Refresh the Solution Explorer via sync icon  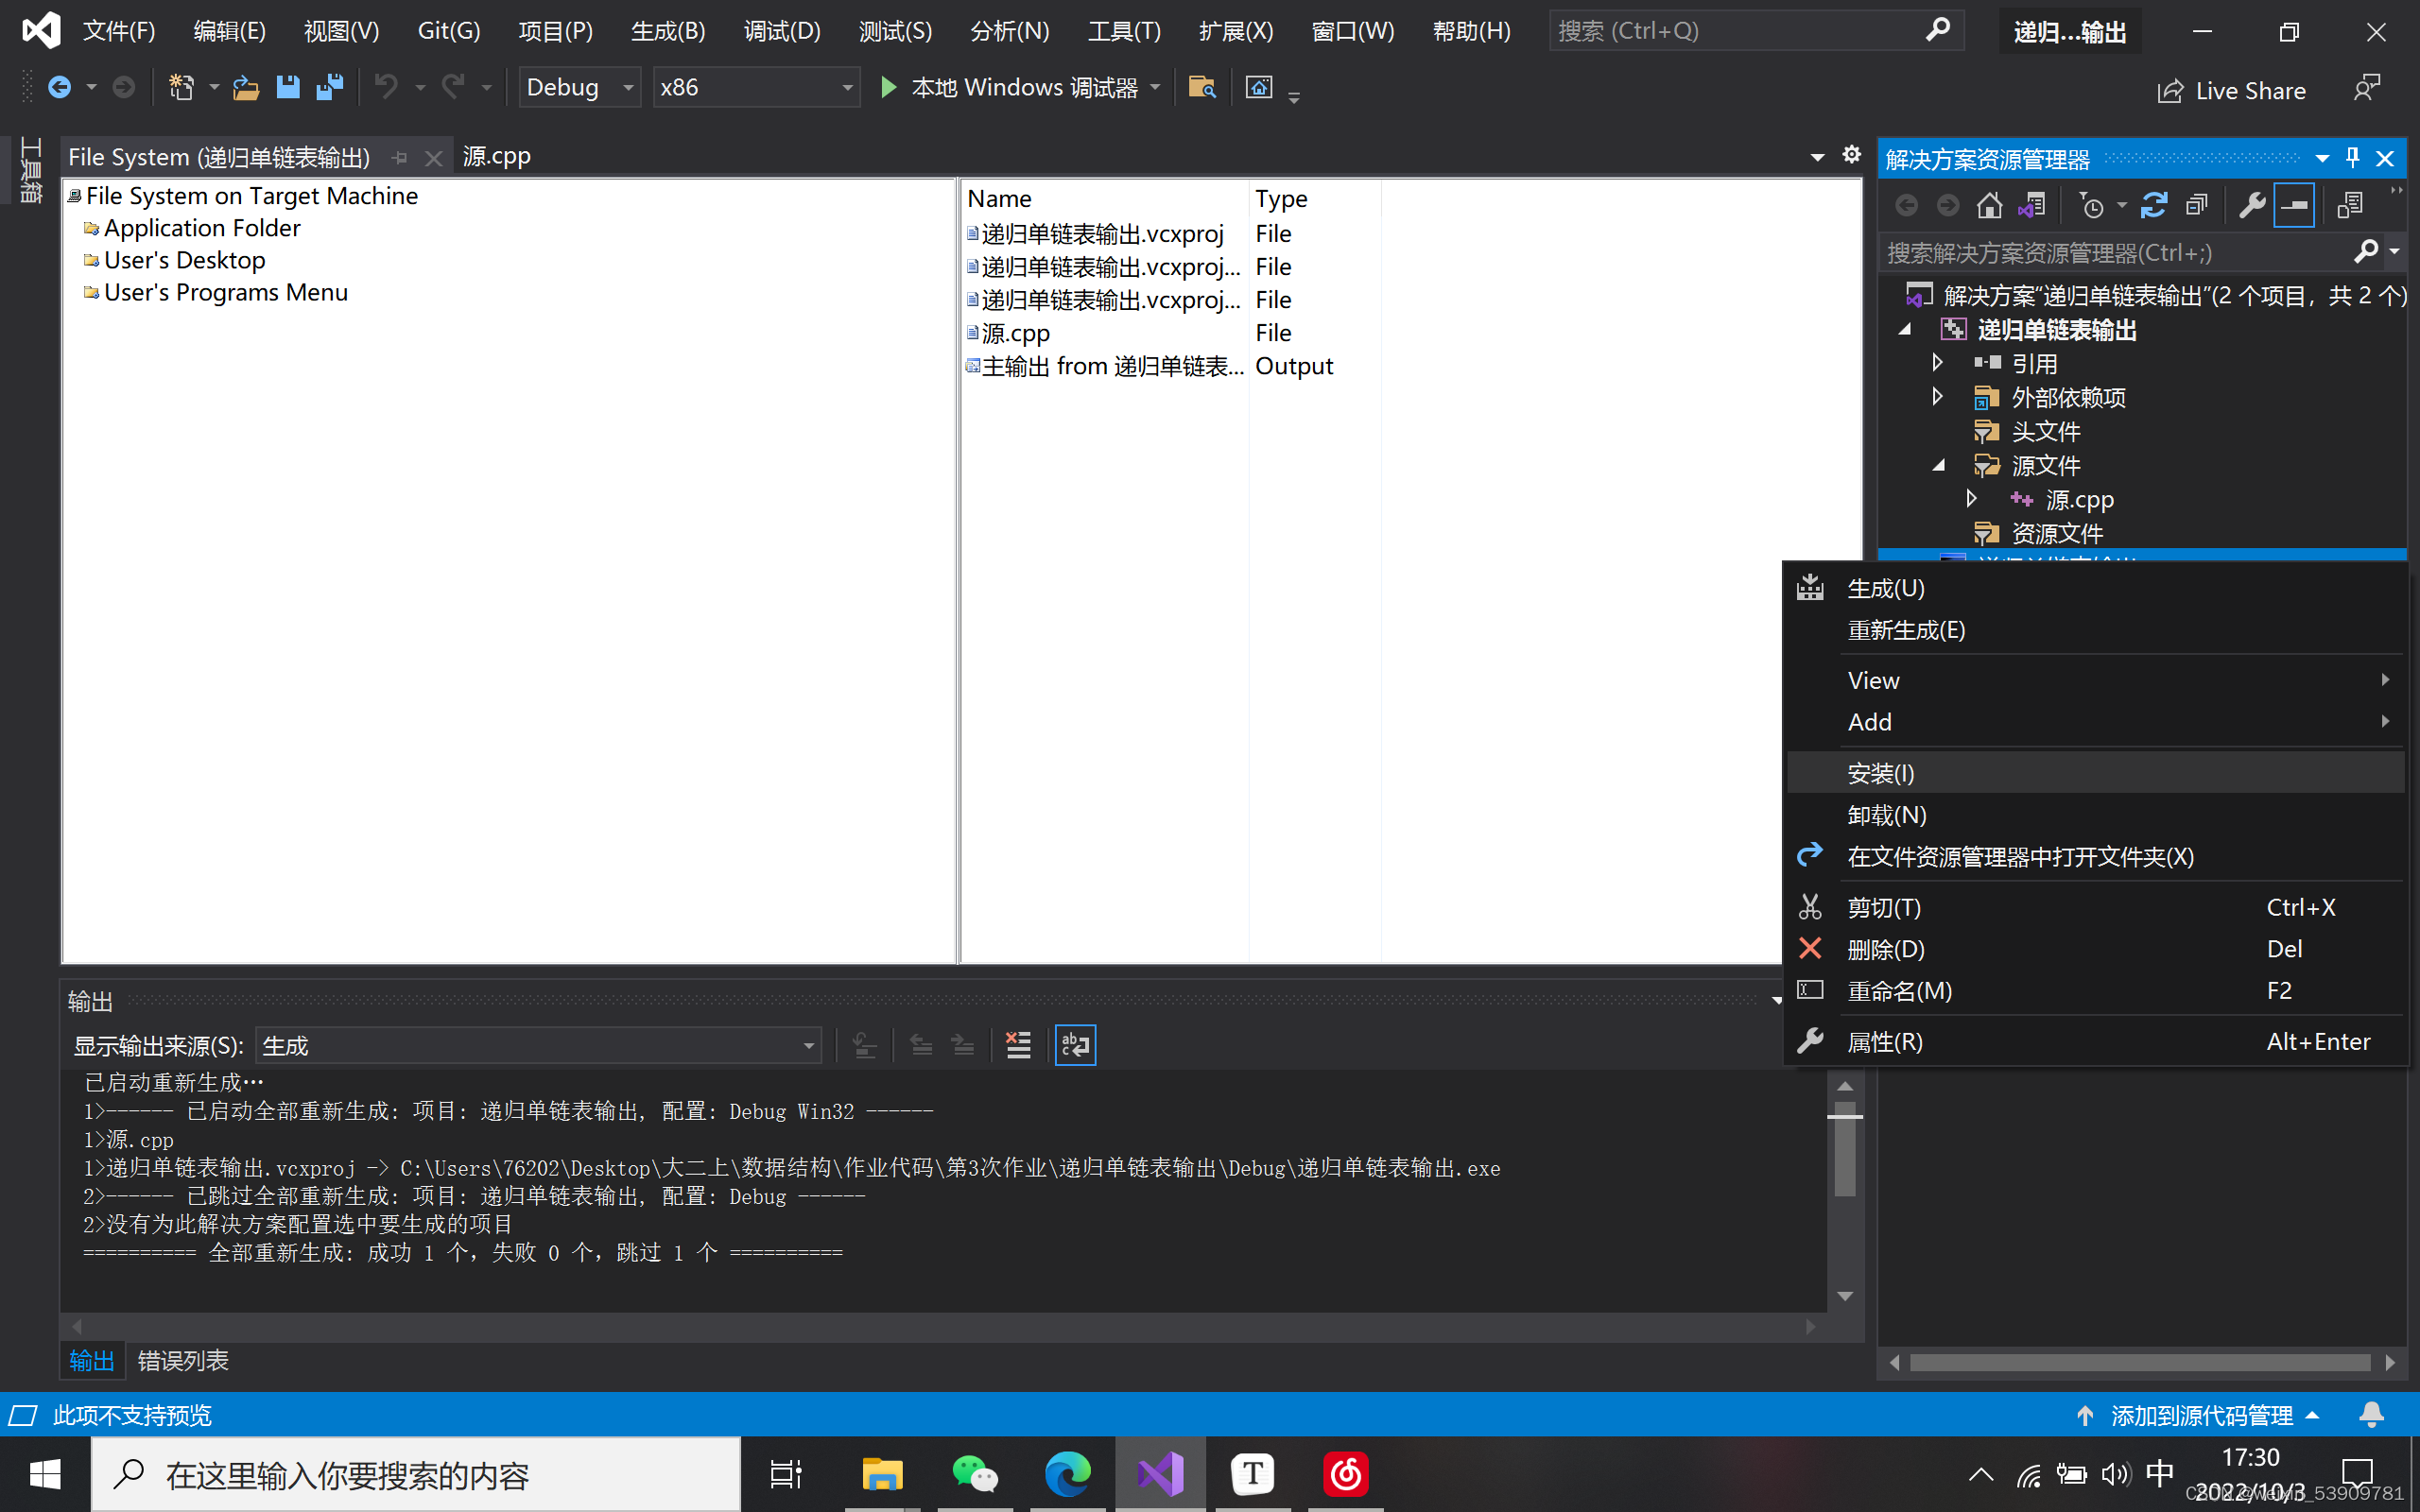(2153, 206)
